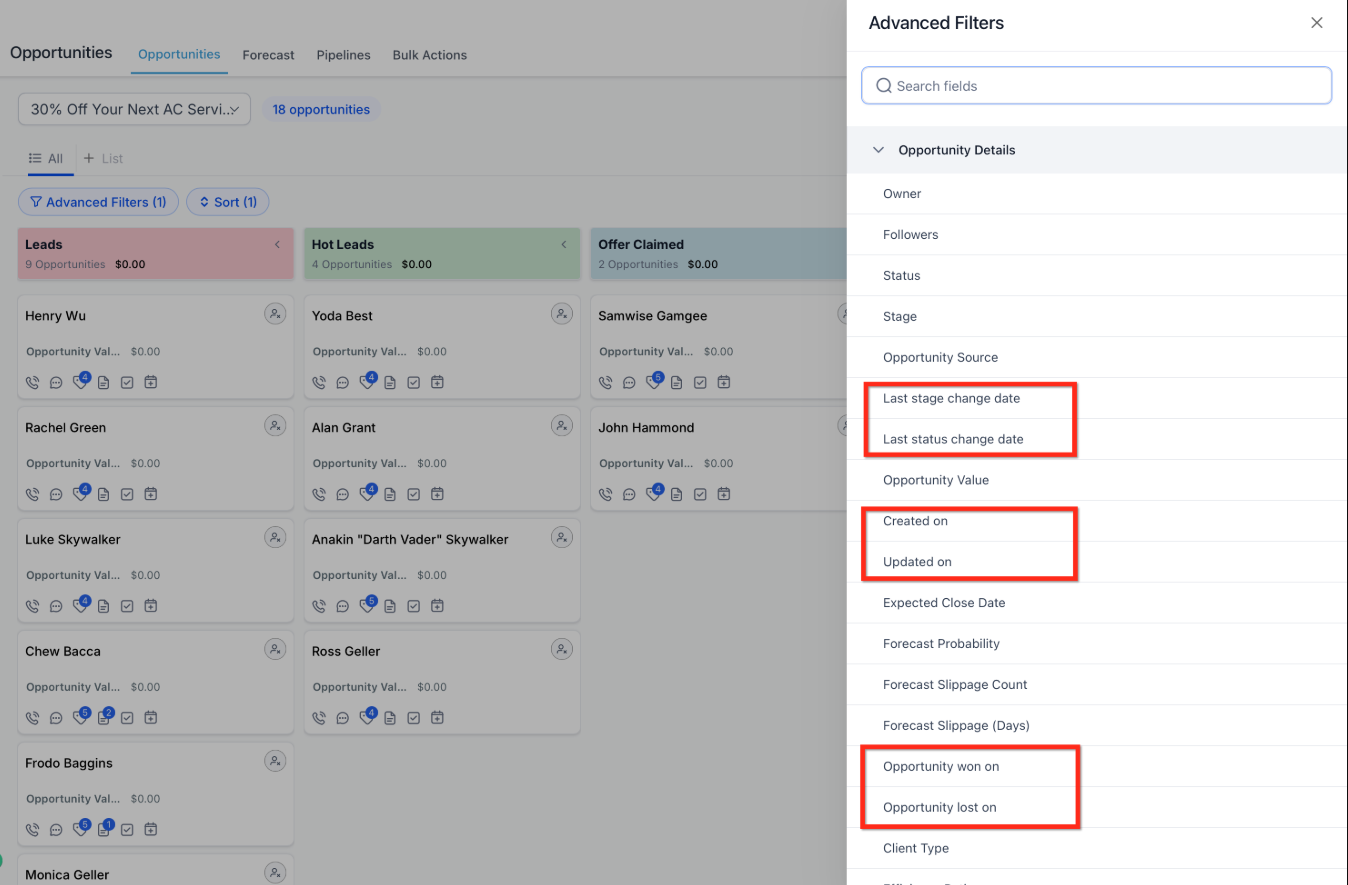
Task: Click tags icon on Rachel Green card
Action: (81, 493)
